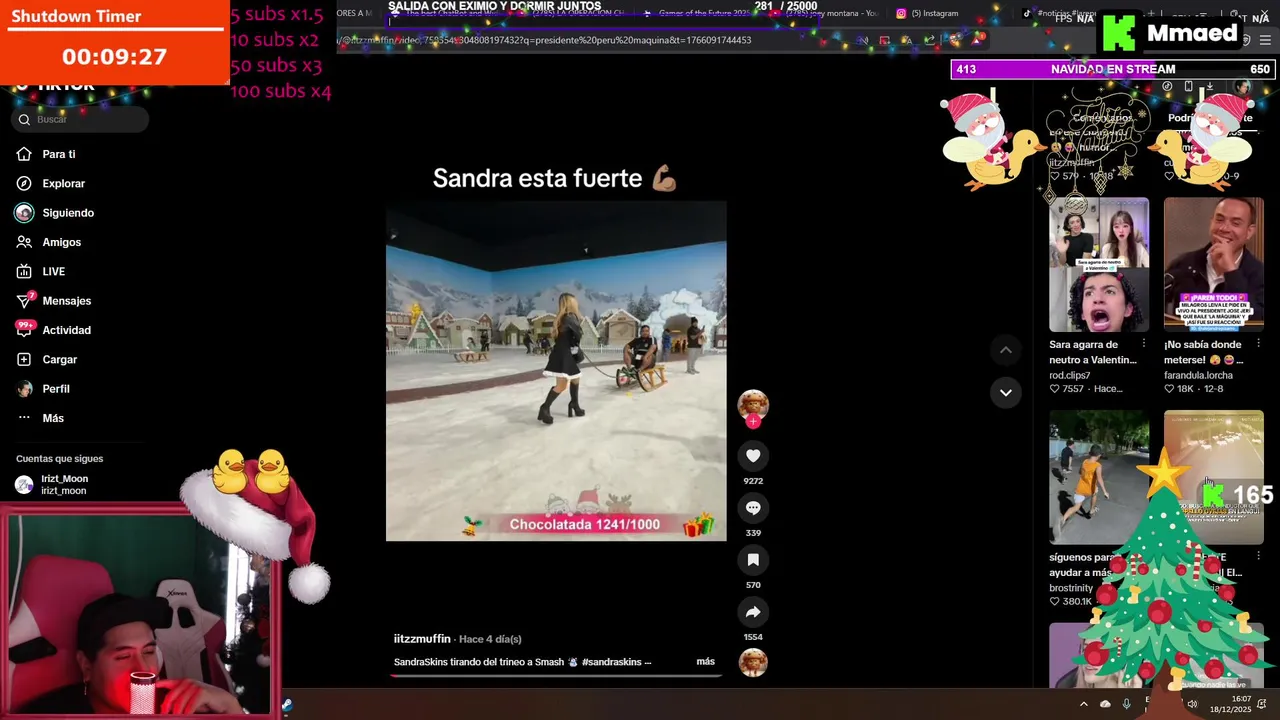Expand the caption with 'más'
The height and width of the screenshot is (720, 1280).
coord(705,662)
